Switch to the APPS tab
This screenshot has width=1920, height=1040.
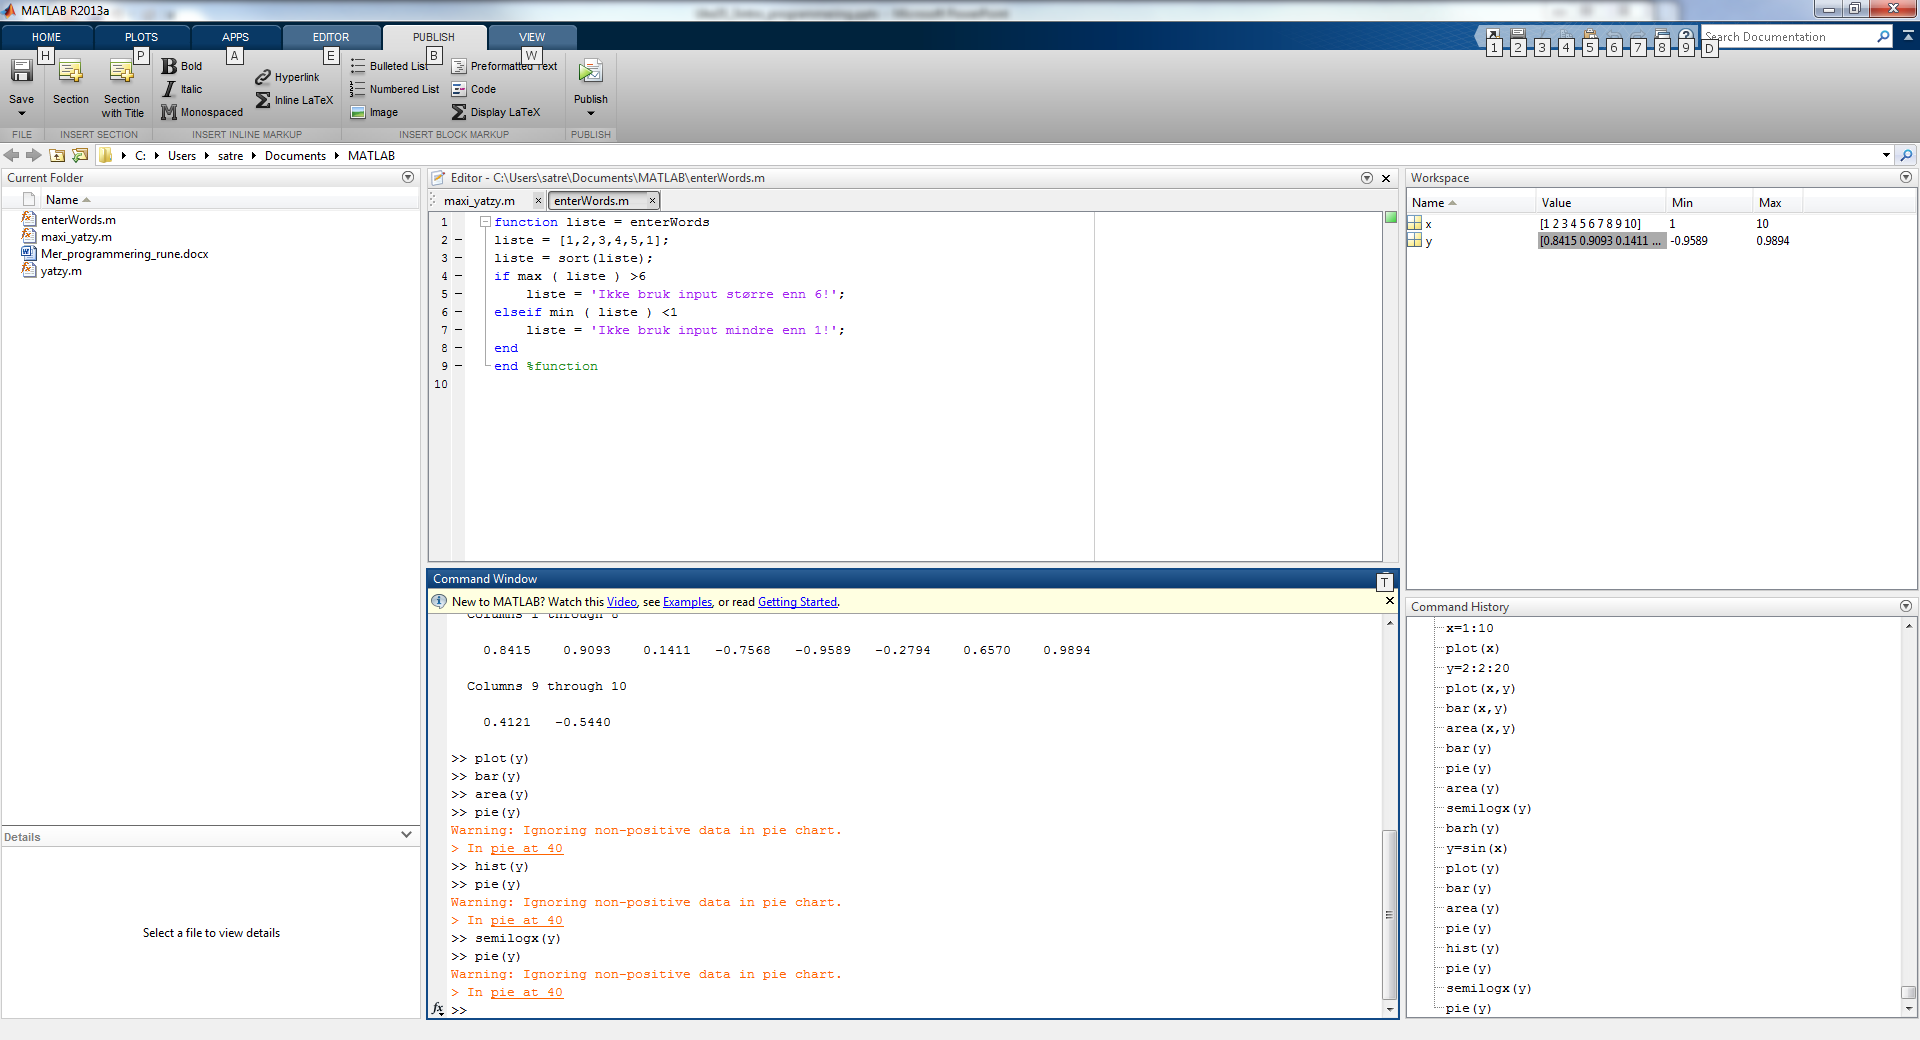(235, 37)
